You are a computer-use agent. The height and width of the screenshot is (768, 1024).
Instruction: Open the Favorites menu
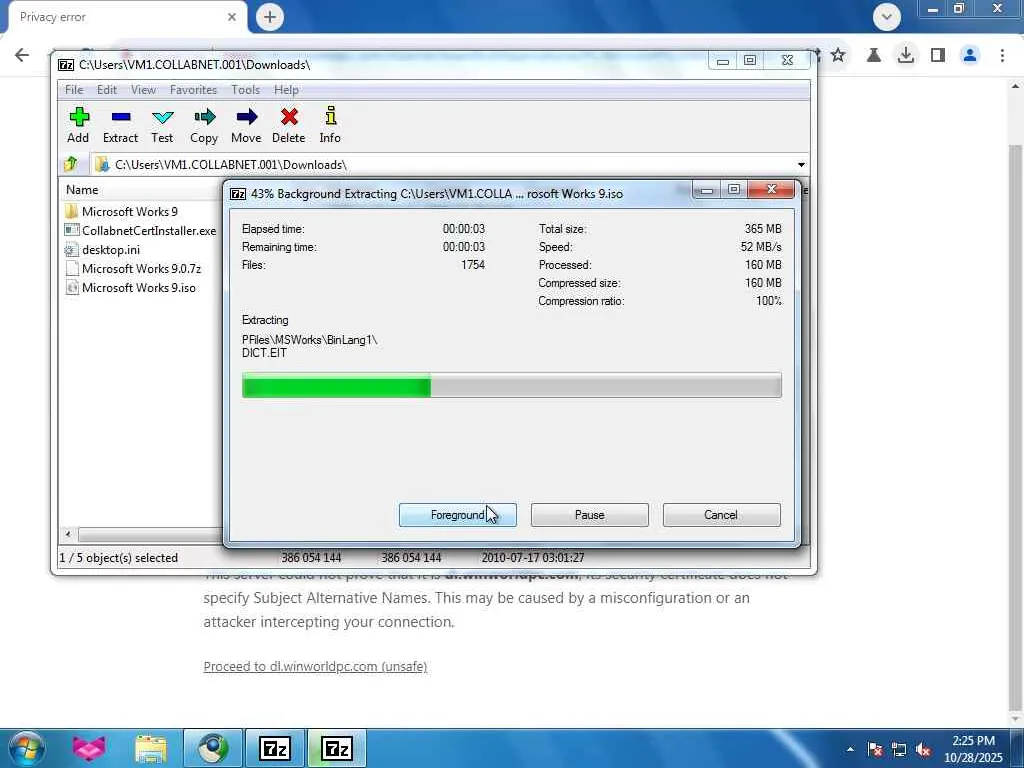click(193, 89)
